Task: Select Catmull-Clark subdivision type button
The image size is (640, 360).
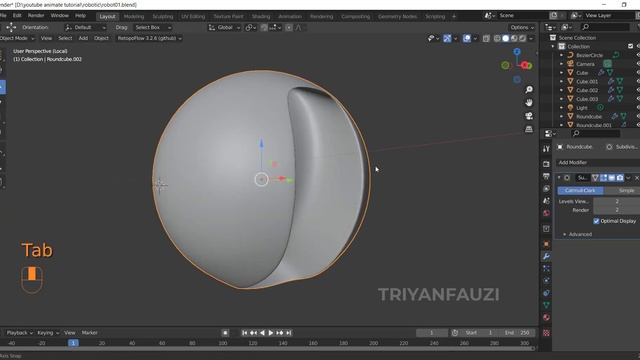Action: [x=580, y=191]
